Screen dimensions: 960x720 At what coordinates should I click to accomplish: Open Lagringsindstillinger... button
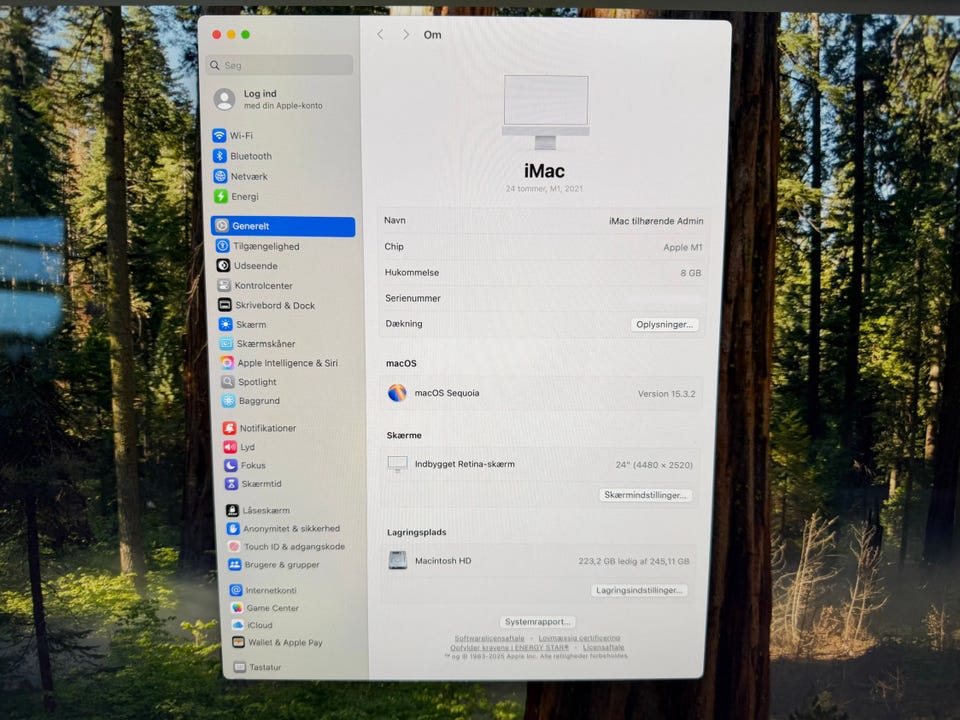point(639,590)
